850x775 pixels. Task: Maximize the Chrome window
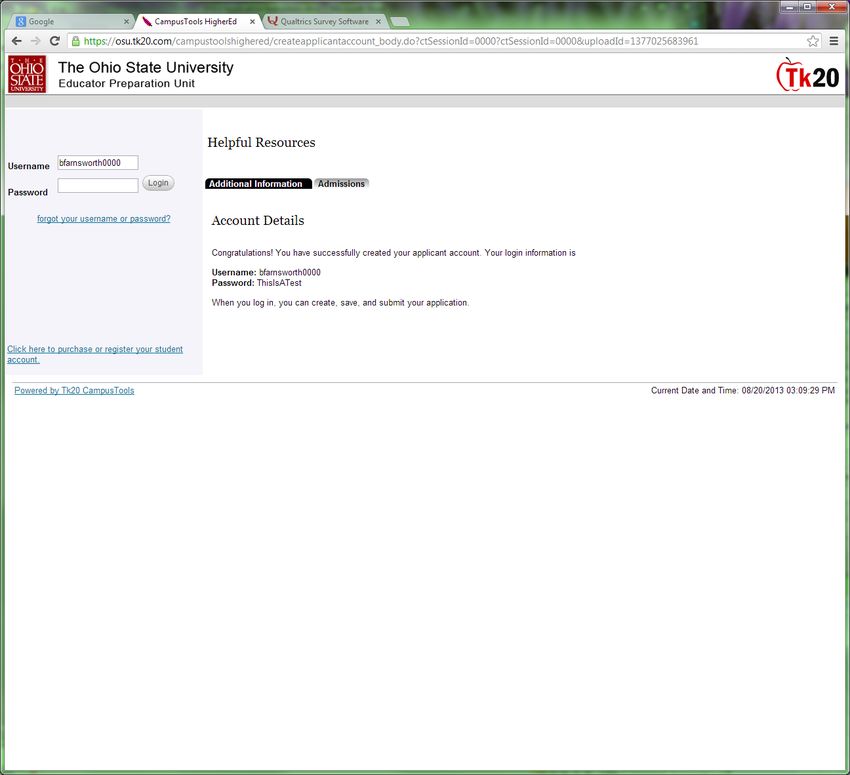pyautogui.click(x=807, y=7)
